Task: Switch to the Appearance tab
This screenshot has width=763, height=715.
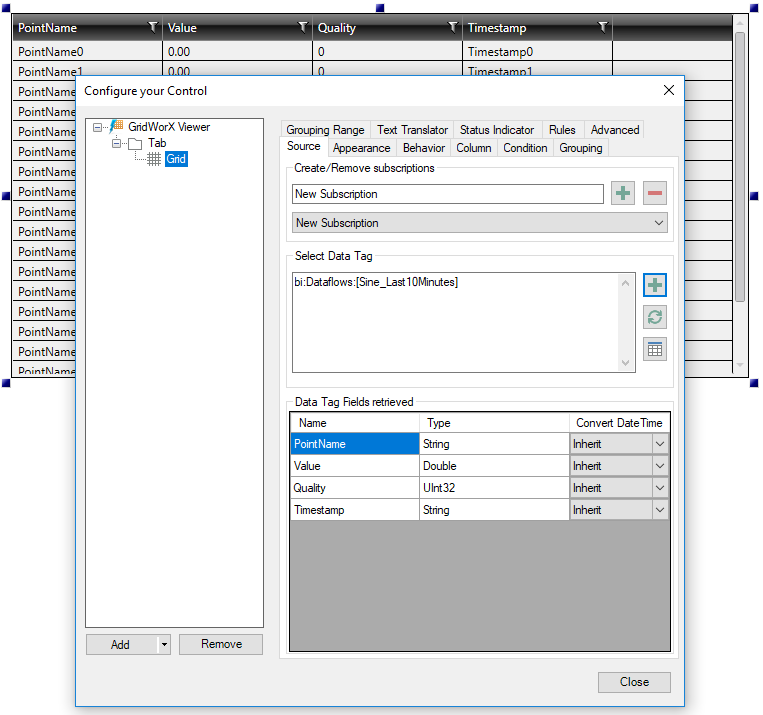Action: coord(361,148)
